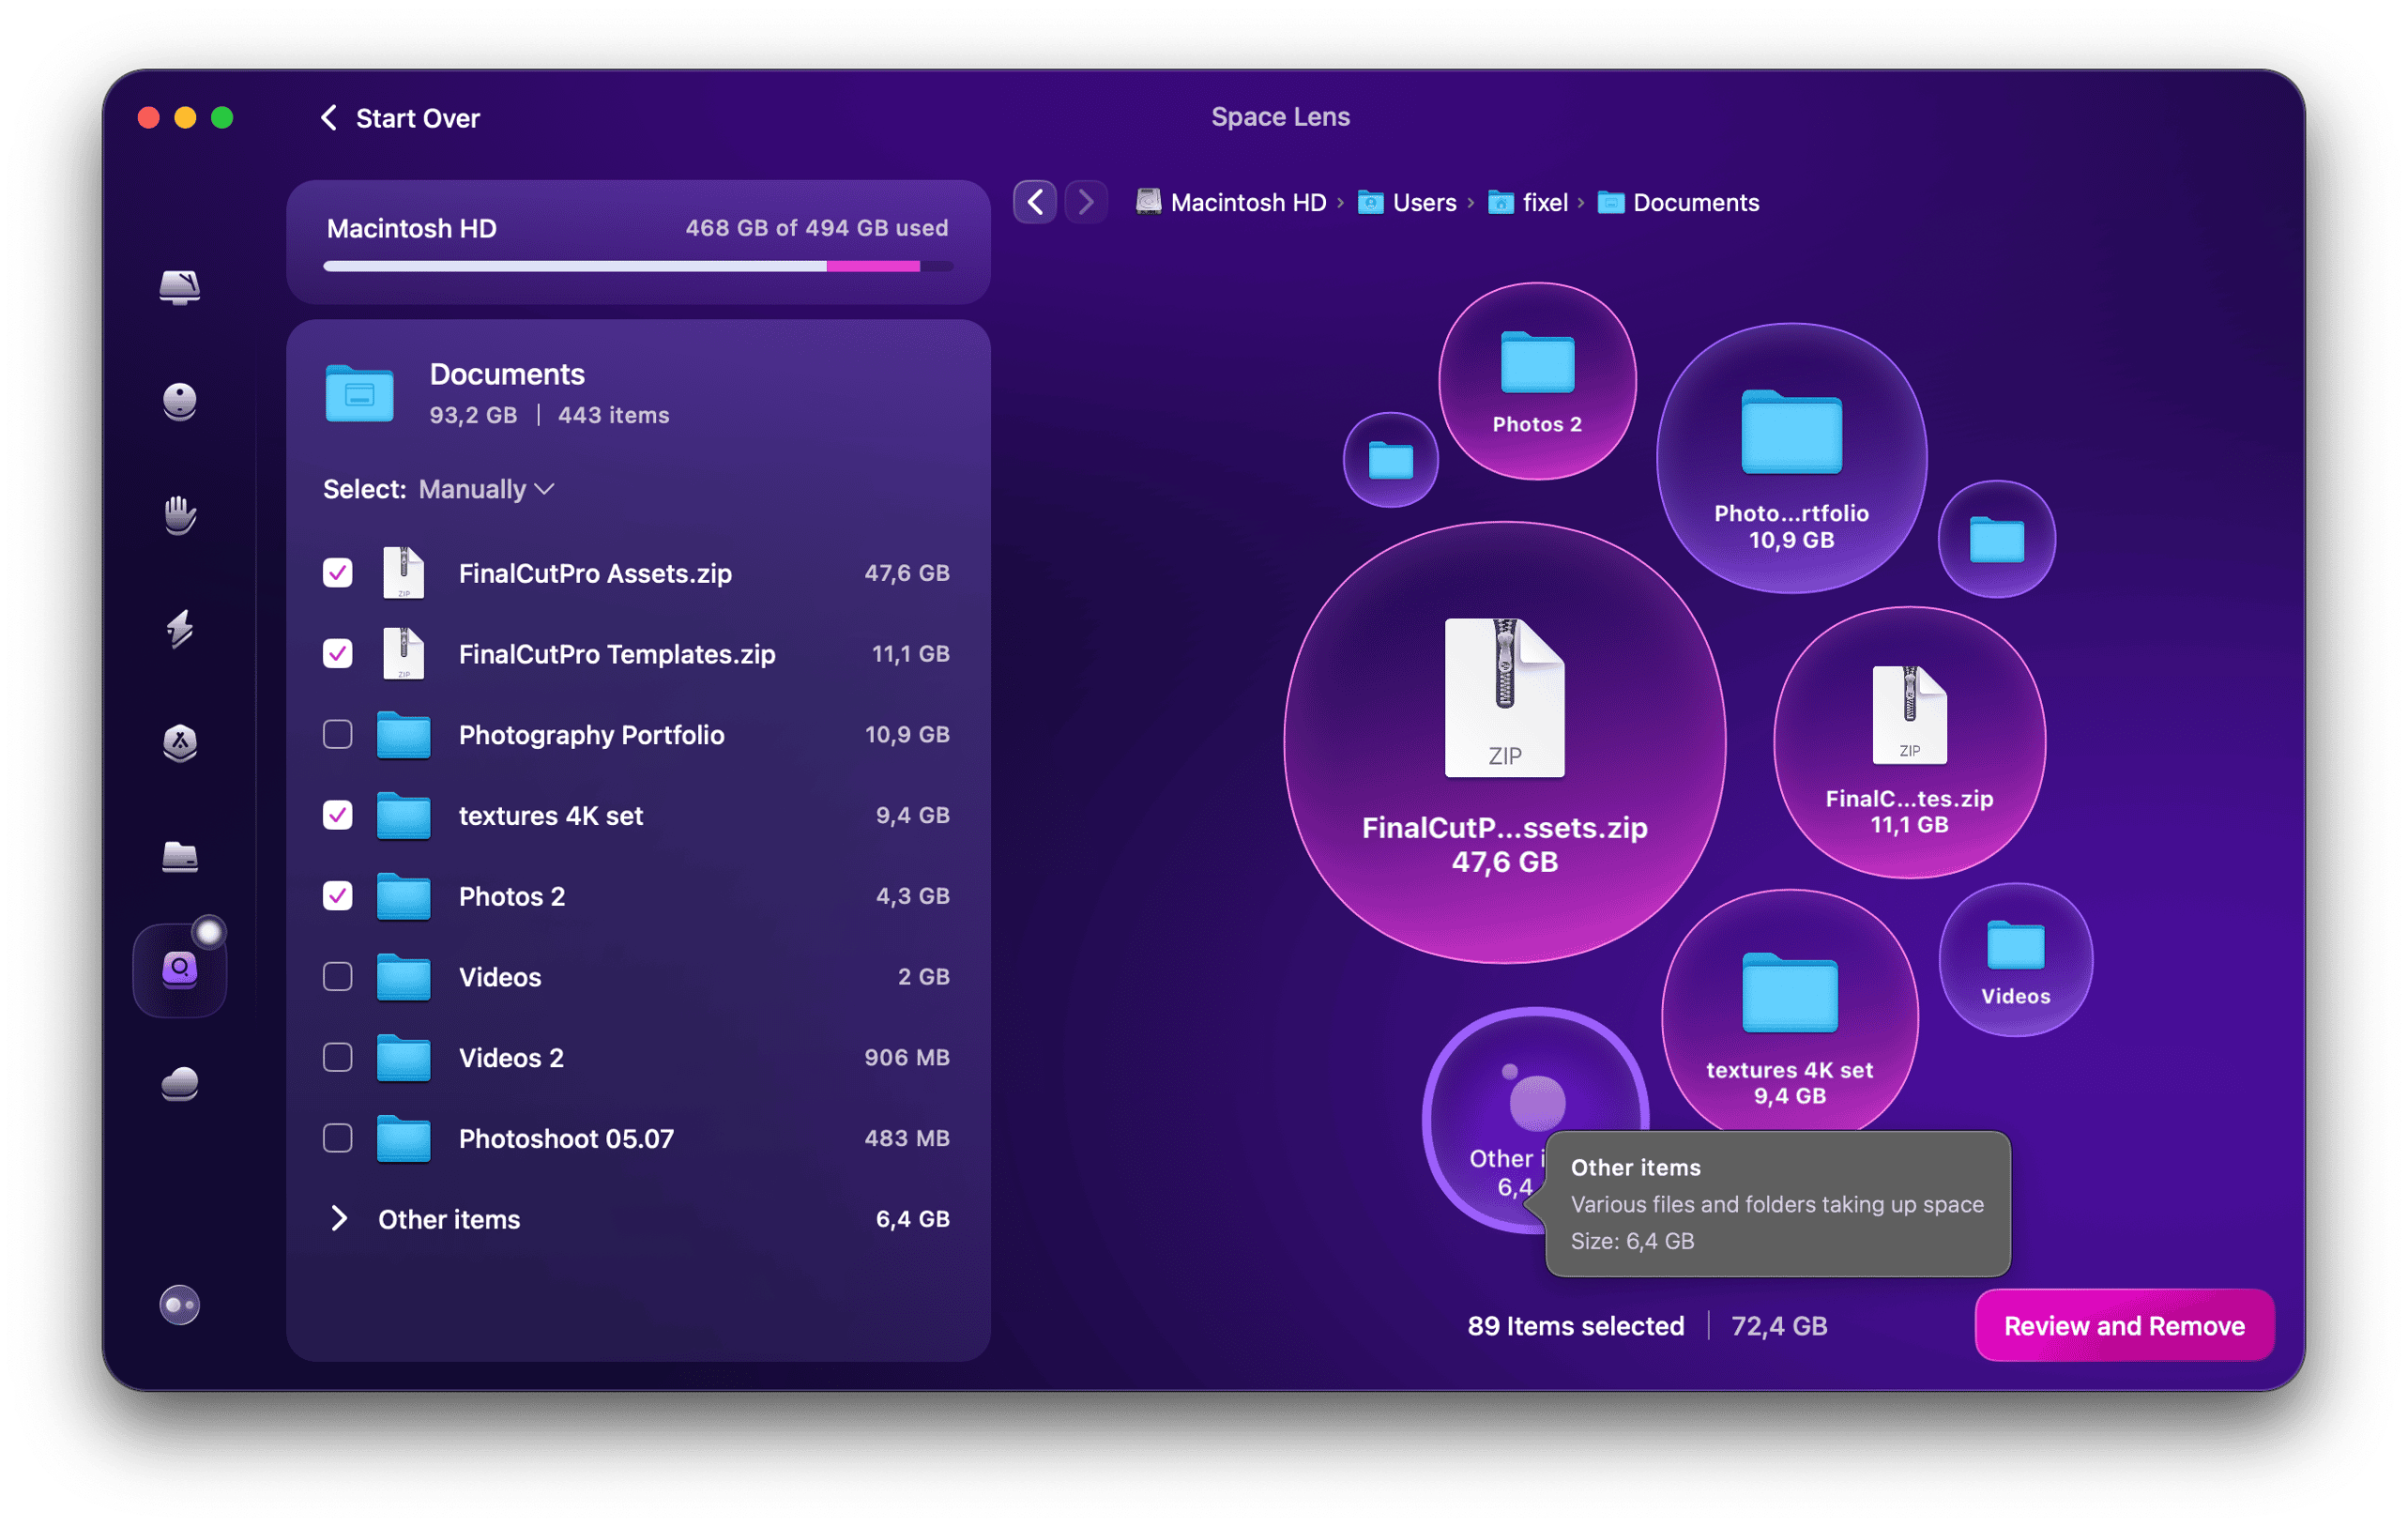Image resolution: width=2408 pixels, height=1527 pixels.
Task: Expand the Other items row
Action: point(339,1218)
